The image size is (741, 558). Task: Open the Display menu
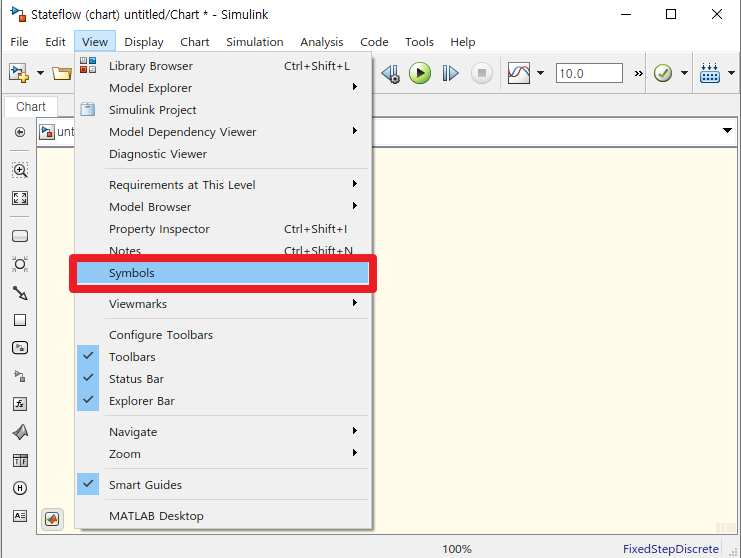(x=144, y=42)
